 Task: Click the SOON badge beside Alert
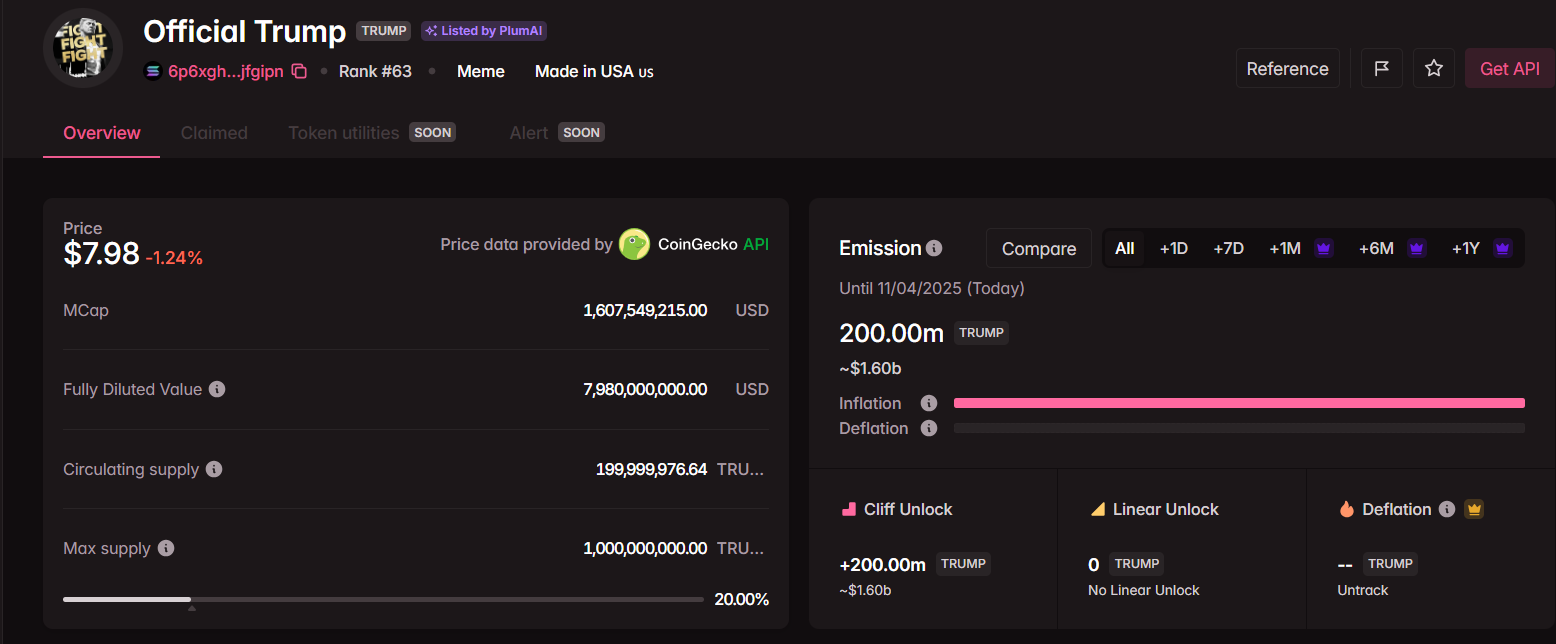581,132
